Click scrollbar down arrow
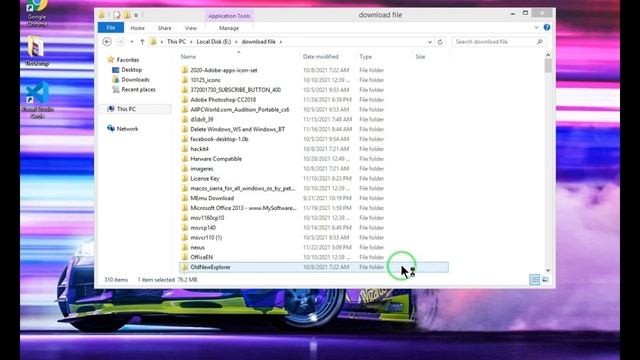 coord(548,270)
